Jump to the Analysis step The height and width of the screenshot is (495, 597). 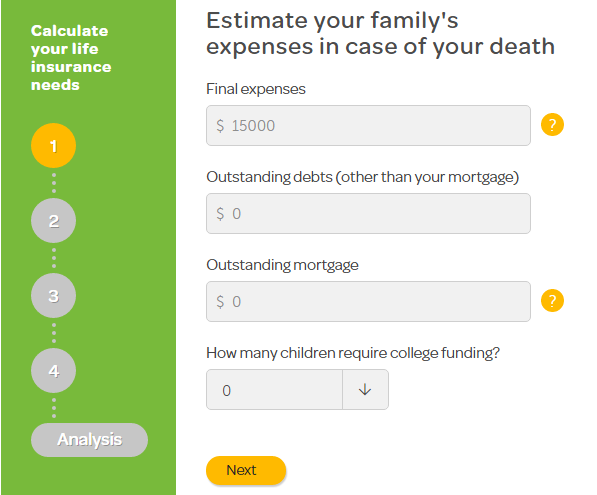click(x=89, y=440)
